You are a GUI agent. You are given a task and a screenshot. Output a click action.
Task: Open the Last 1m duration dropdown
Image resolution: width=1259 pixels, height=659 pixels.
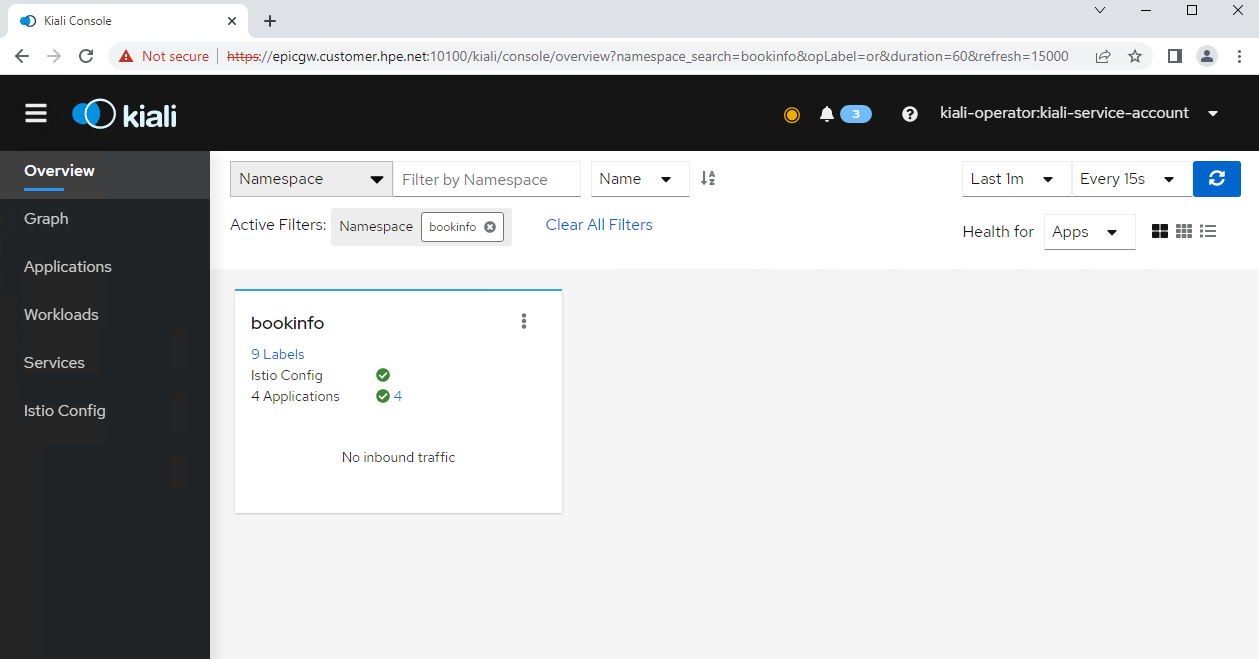click(1017, 179)
